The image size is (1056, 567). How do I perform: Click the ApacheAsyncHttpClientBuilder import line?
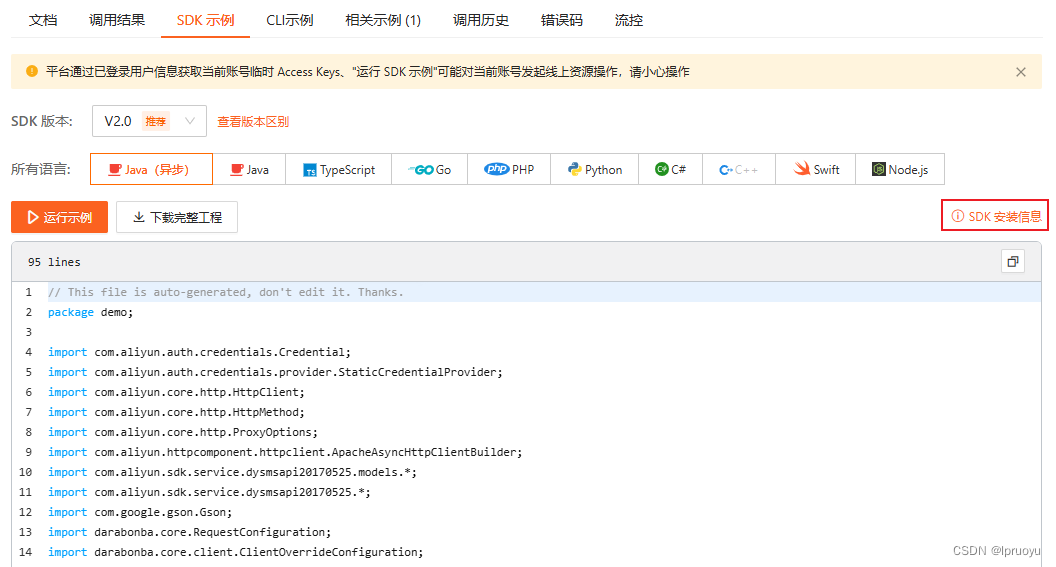click(x=285, y=452)
